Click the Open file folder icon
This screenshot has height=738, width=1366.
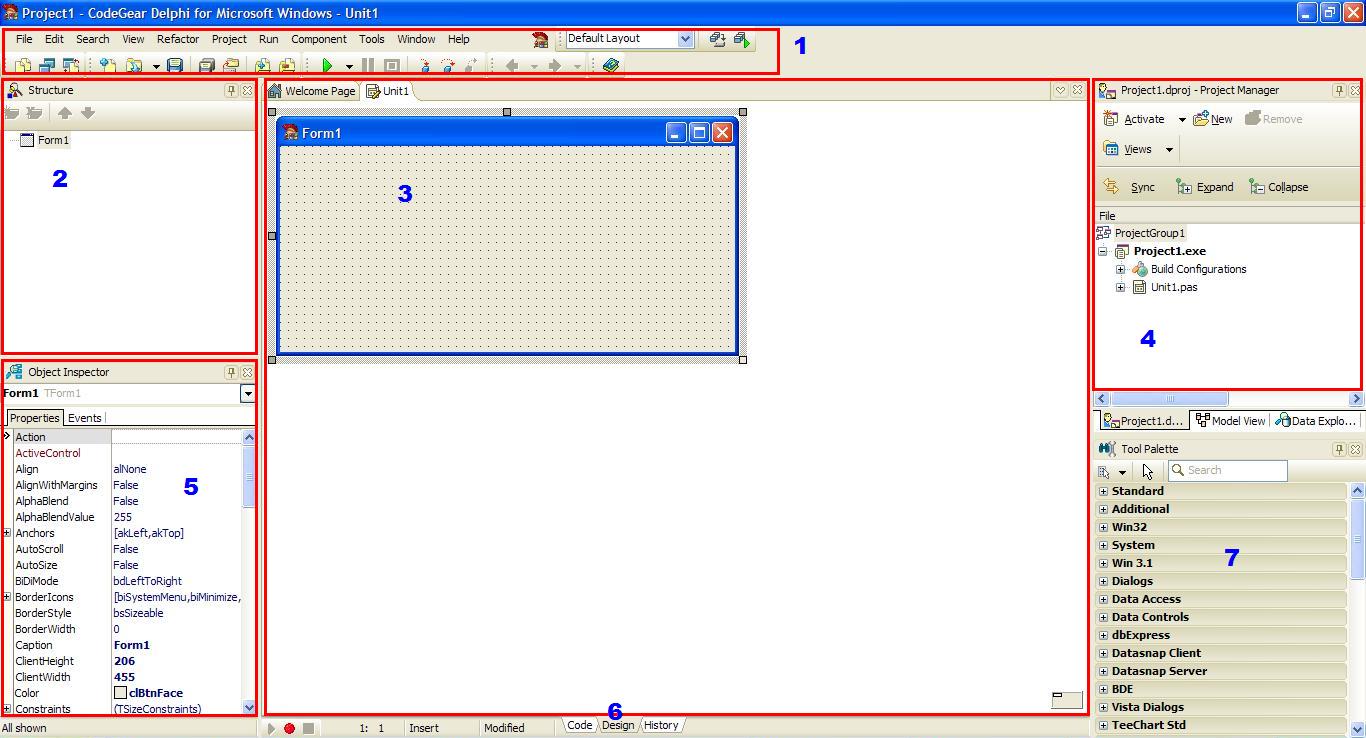(133, 65)
